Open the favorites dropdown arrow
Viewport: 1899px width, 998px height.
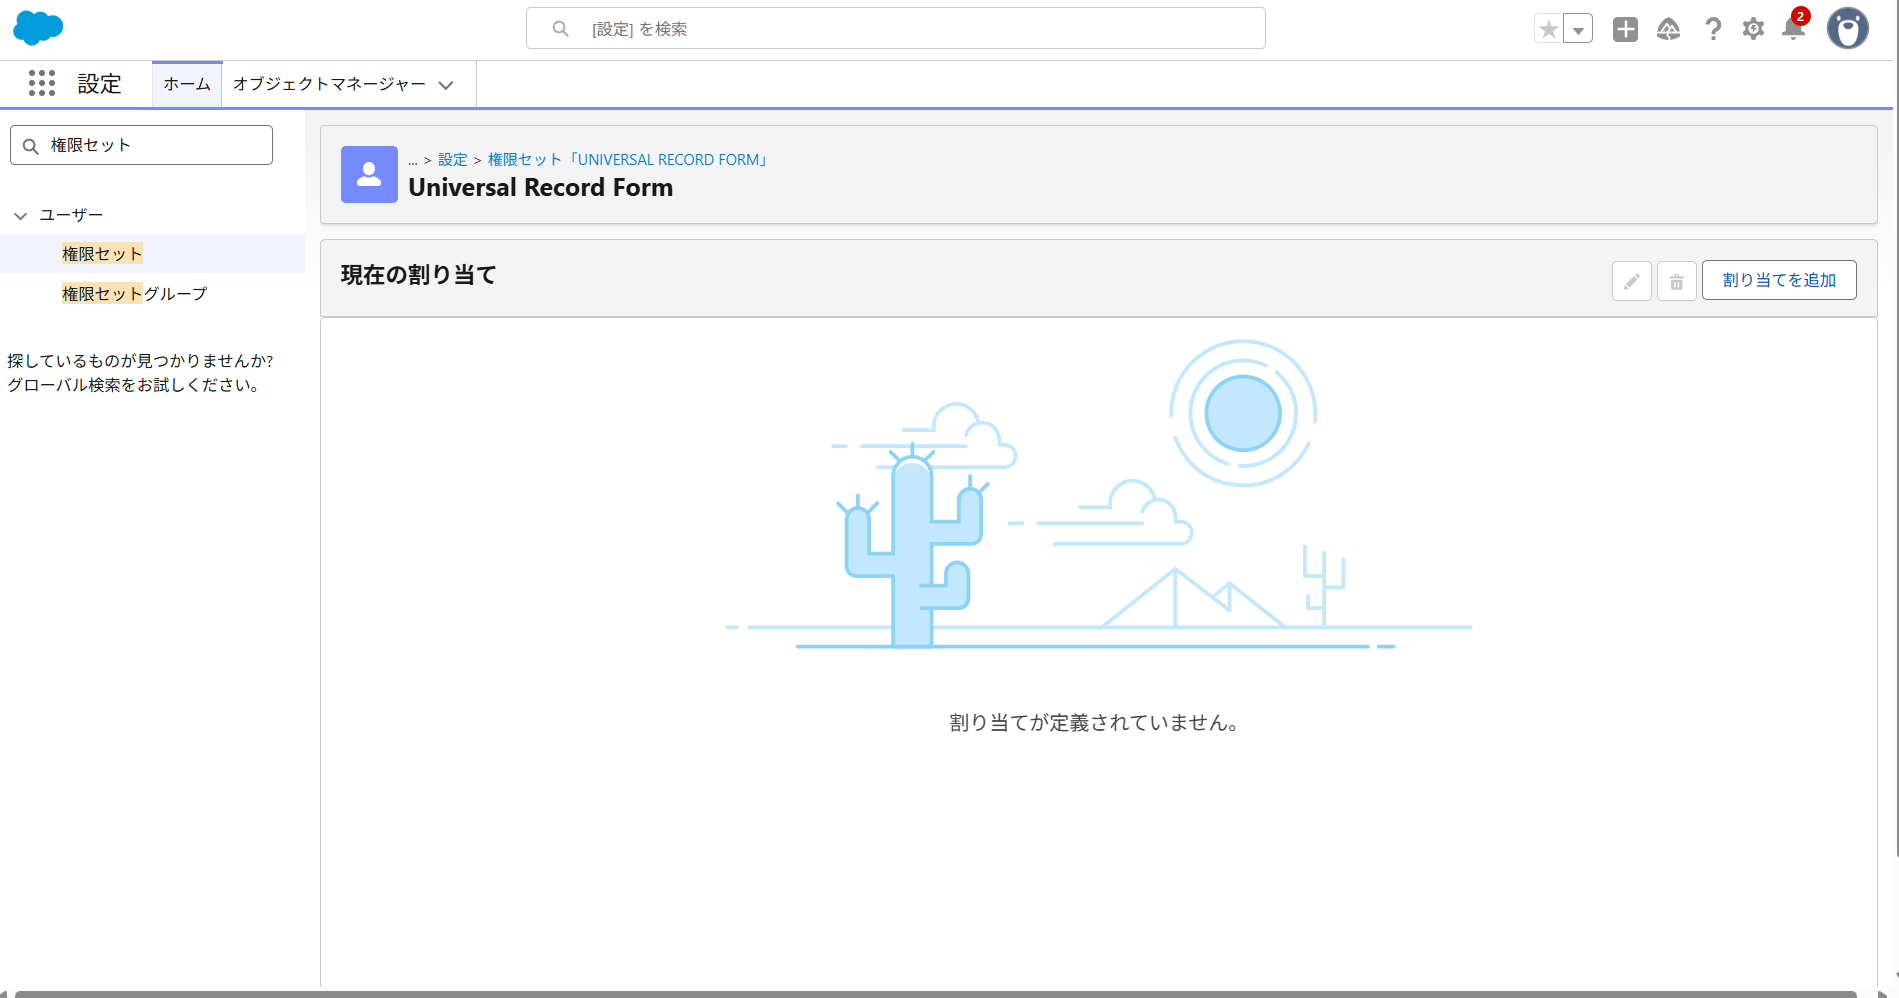point(1577,29)
